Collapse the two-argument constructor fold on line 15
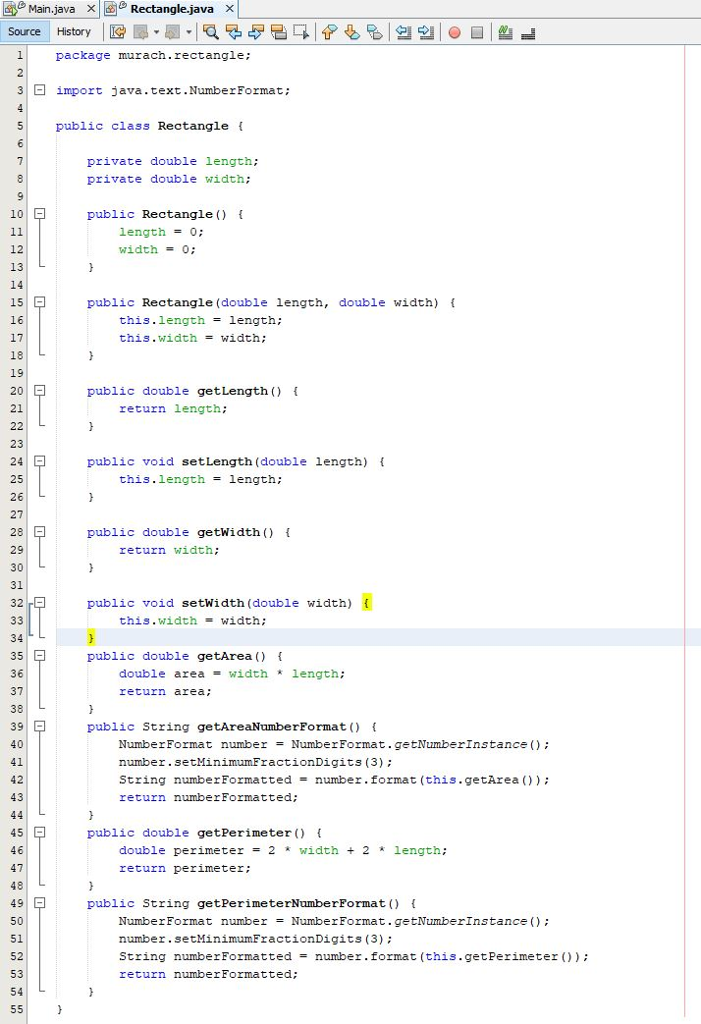Screen dimensions: 701x1024 (40, 302)
